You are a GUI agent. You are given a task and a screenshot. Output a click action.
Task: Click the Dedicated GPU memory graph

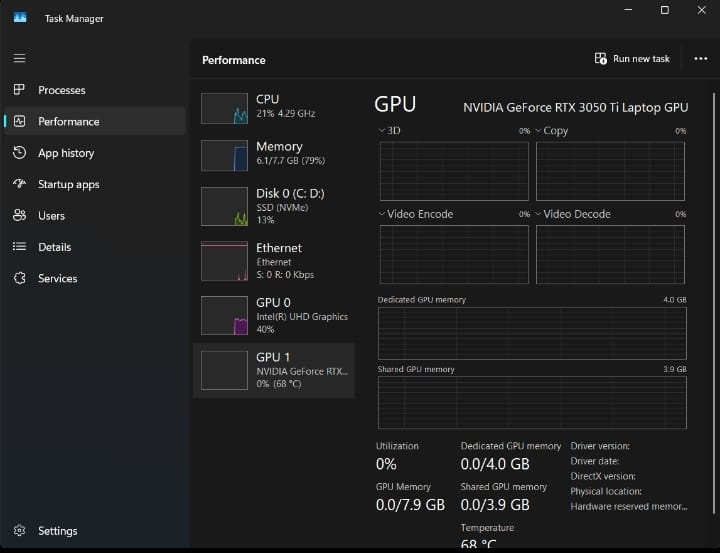[532, 333]
